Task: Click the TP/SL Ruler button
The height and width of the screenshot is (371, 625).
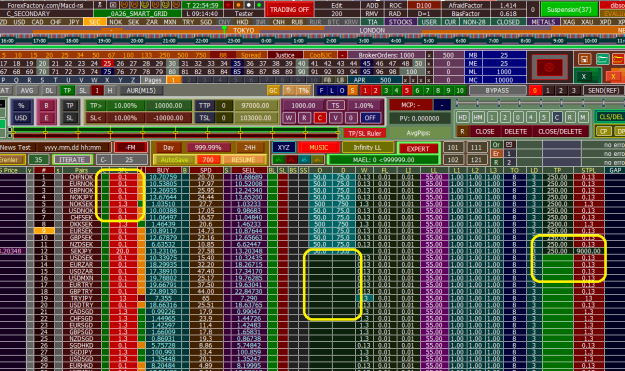Action: 365,133
